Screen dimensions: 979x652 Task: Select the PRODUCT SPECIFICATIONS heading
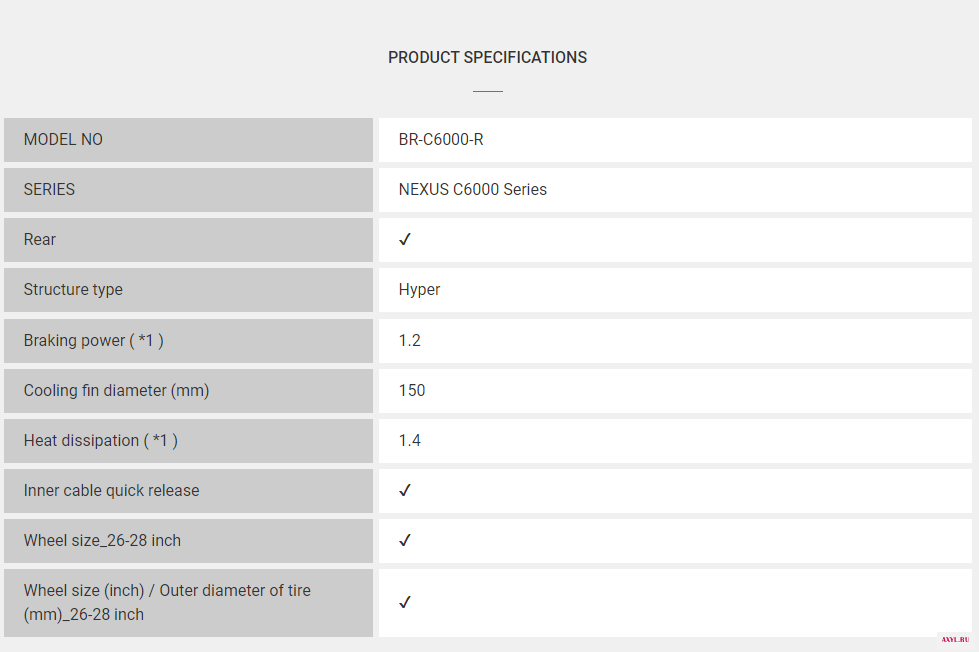coord(488,57)
